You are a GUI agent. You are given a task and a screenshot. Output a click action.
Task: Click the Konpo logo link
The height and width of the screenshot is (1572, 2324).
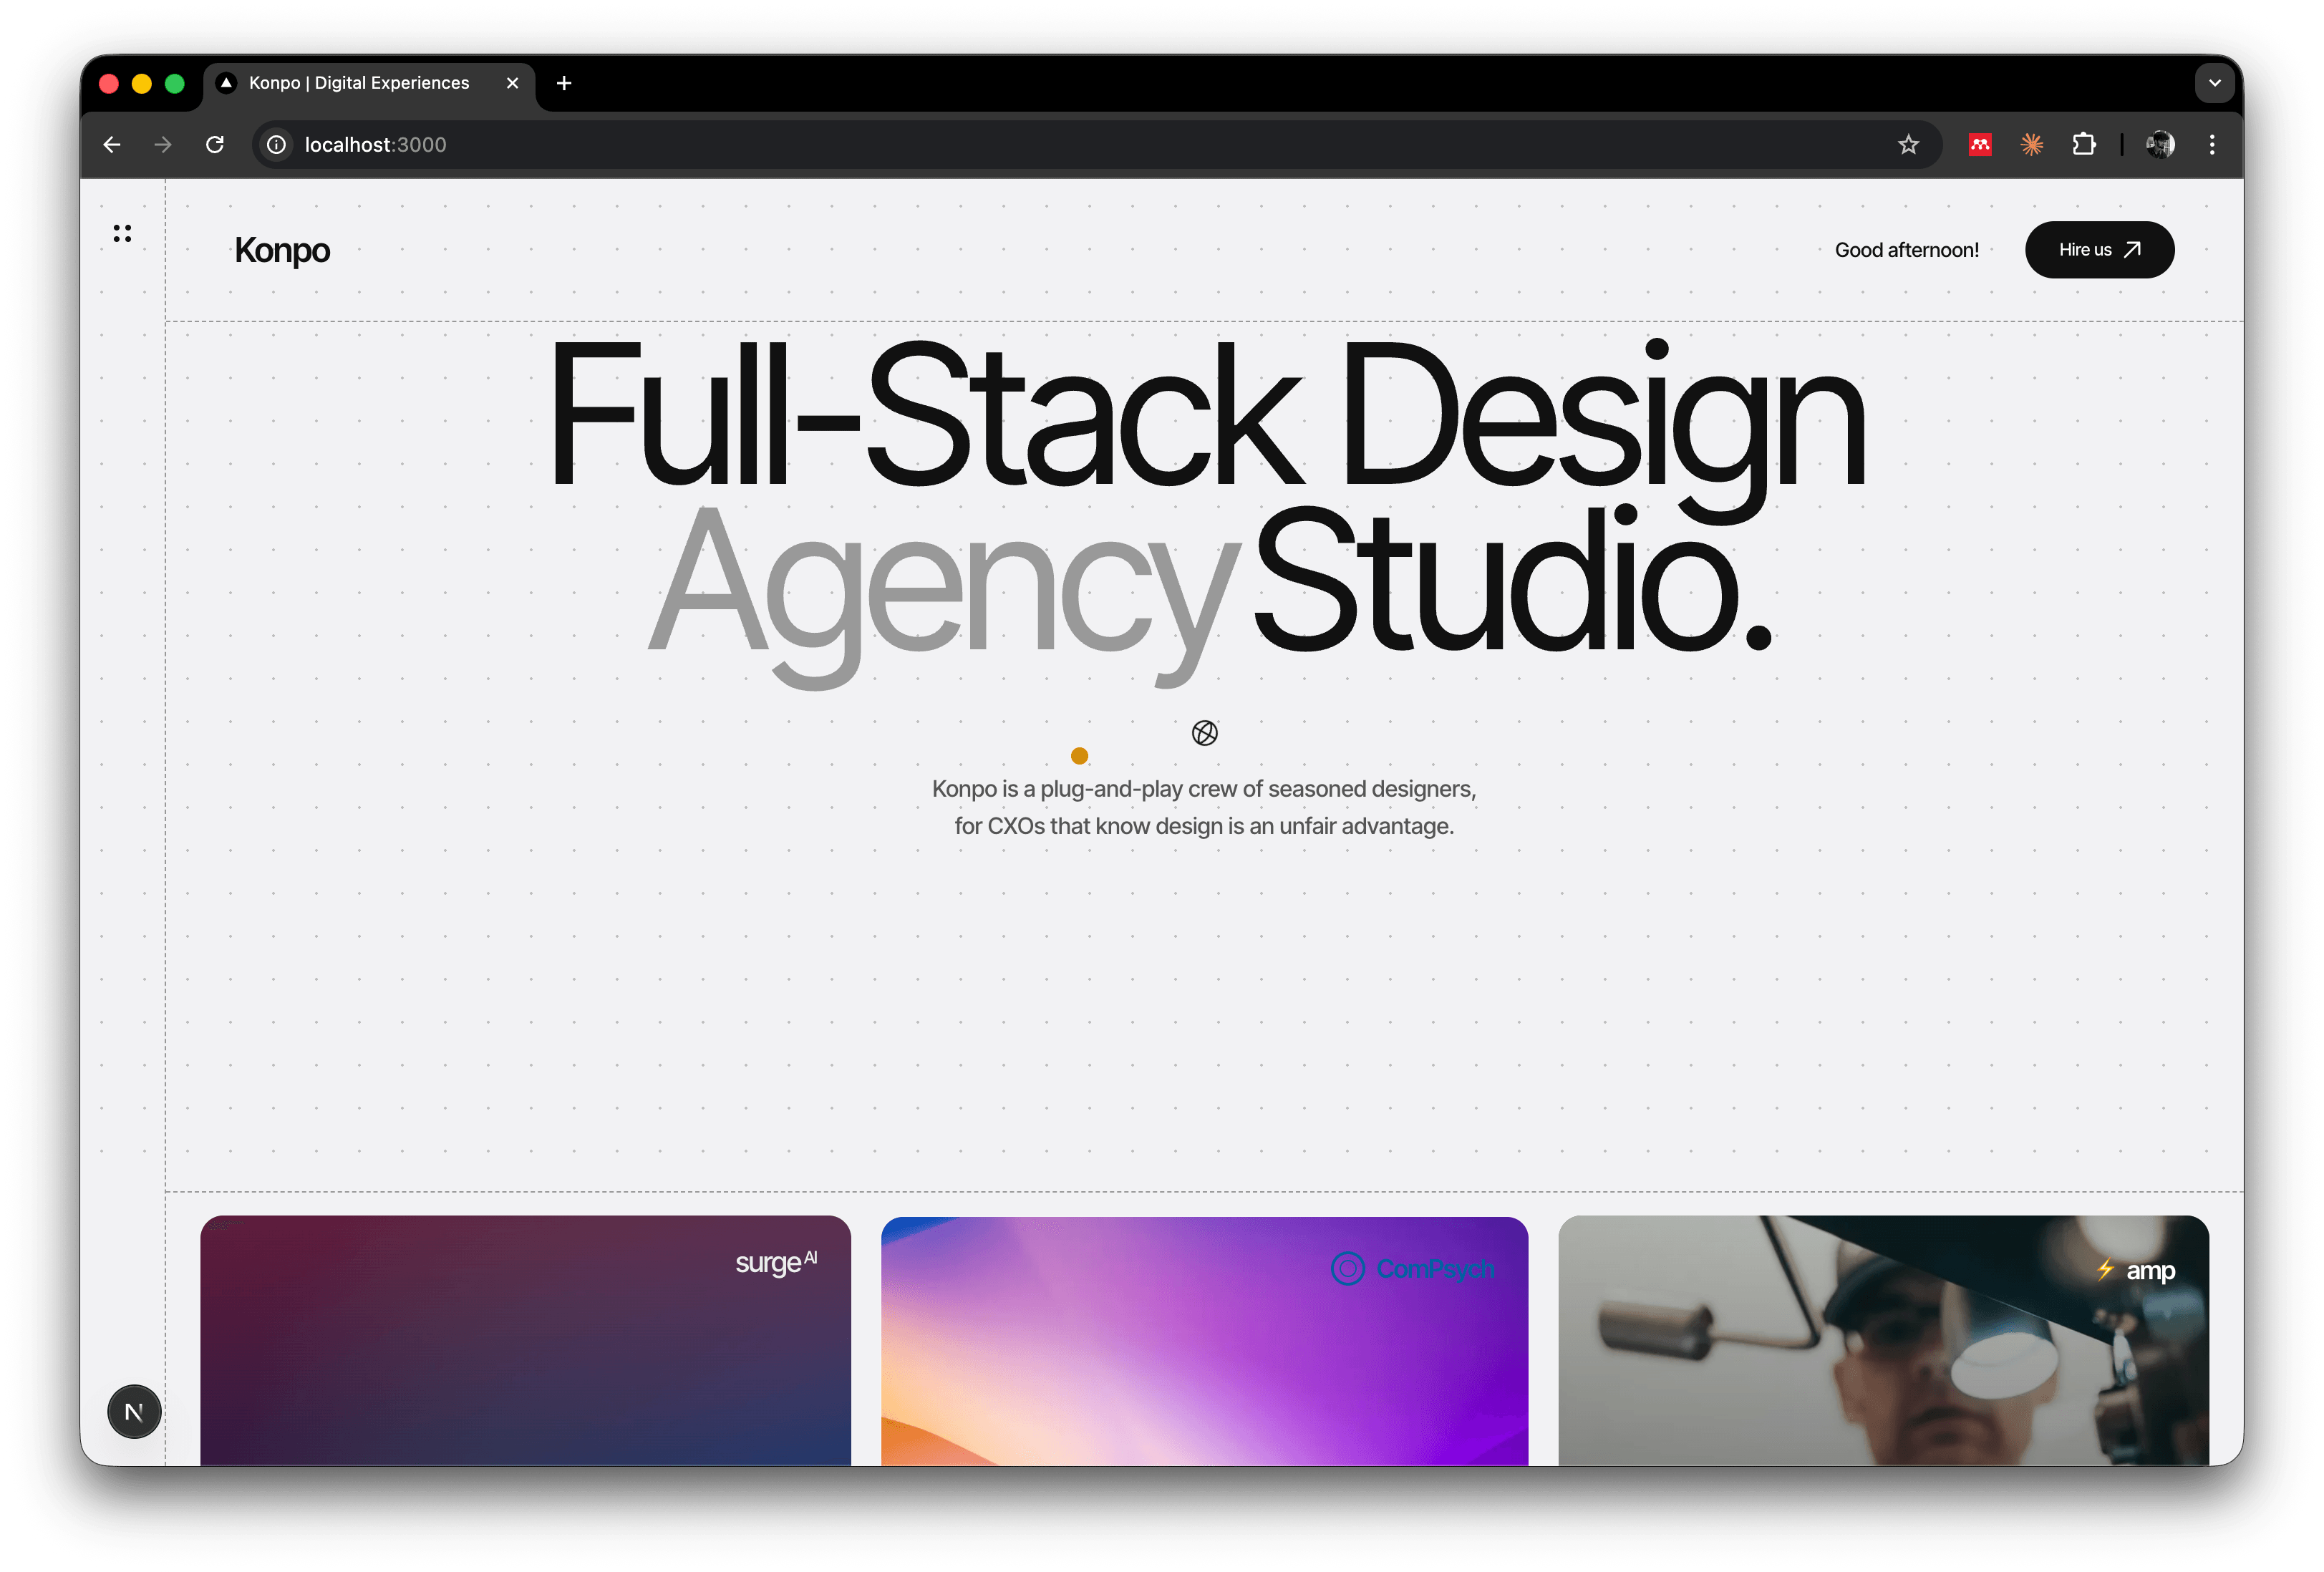[282, 250]
